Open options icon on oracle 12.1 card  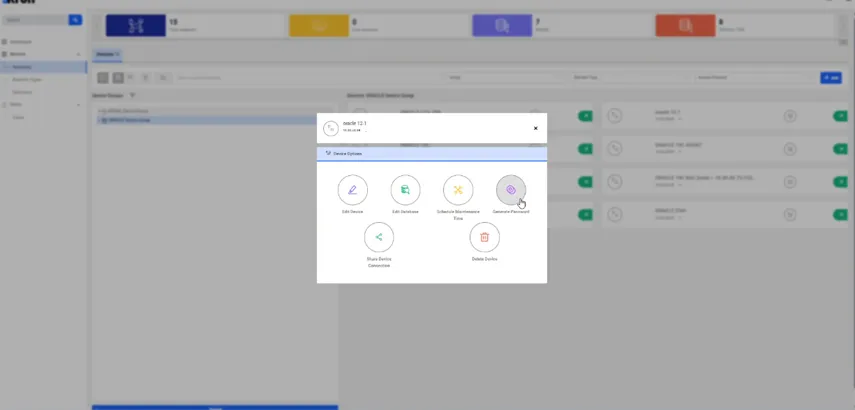790,116
